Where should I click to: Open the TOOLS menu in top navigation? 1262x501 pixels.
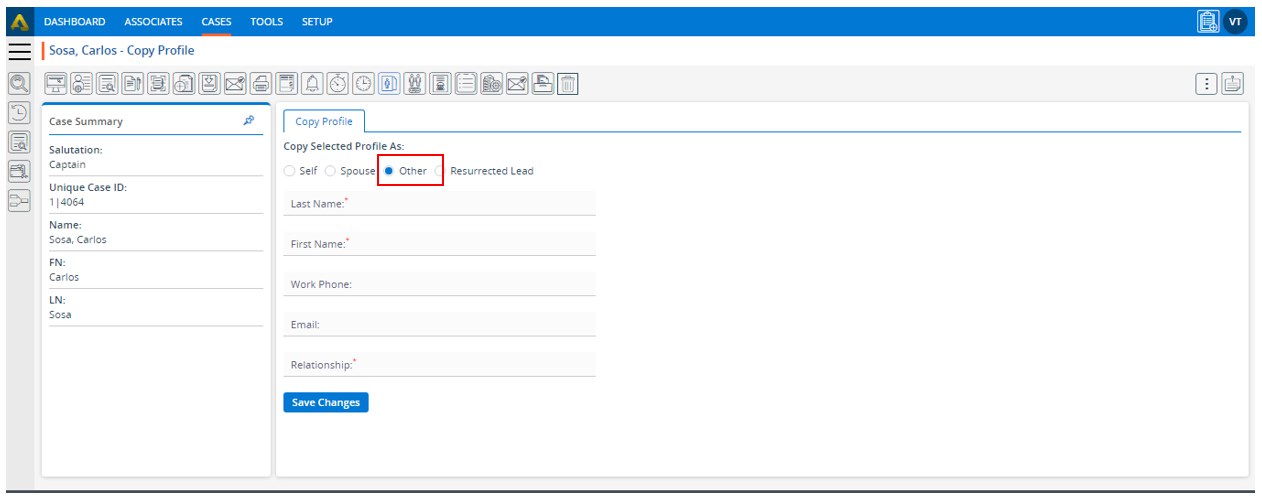[266, 21]
